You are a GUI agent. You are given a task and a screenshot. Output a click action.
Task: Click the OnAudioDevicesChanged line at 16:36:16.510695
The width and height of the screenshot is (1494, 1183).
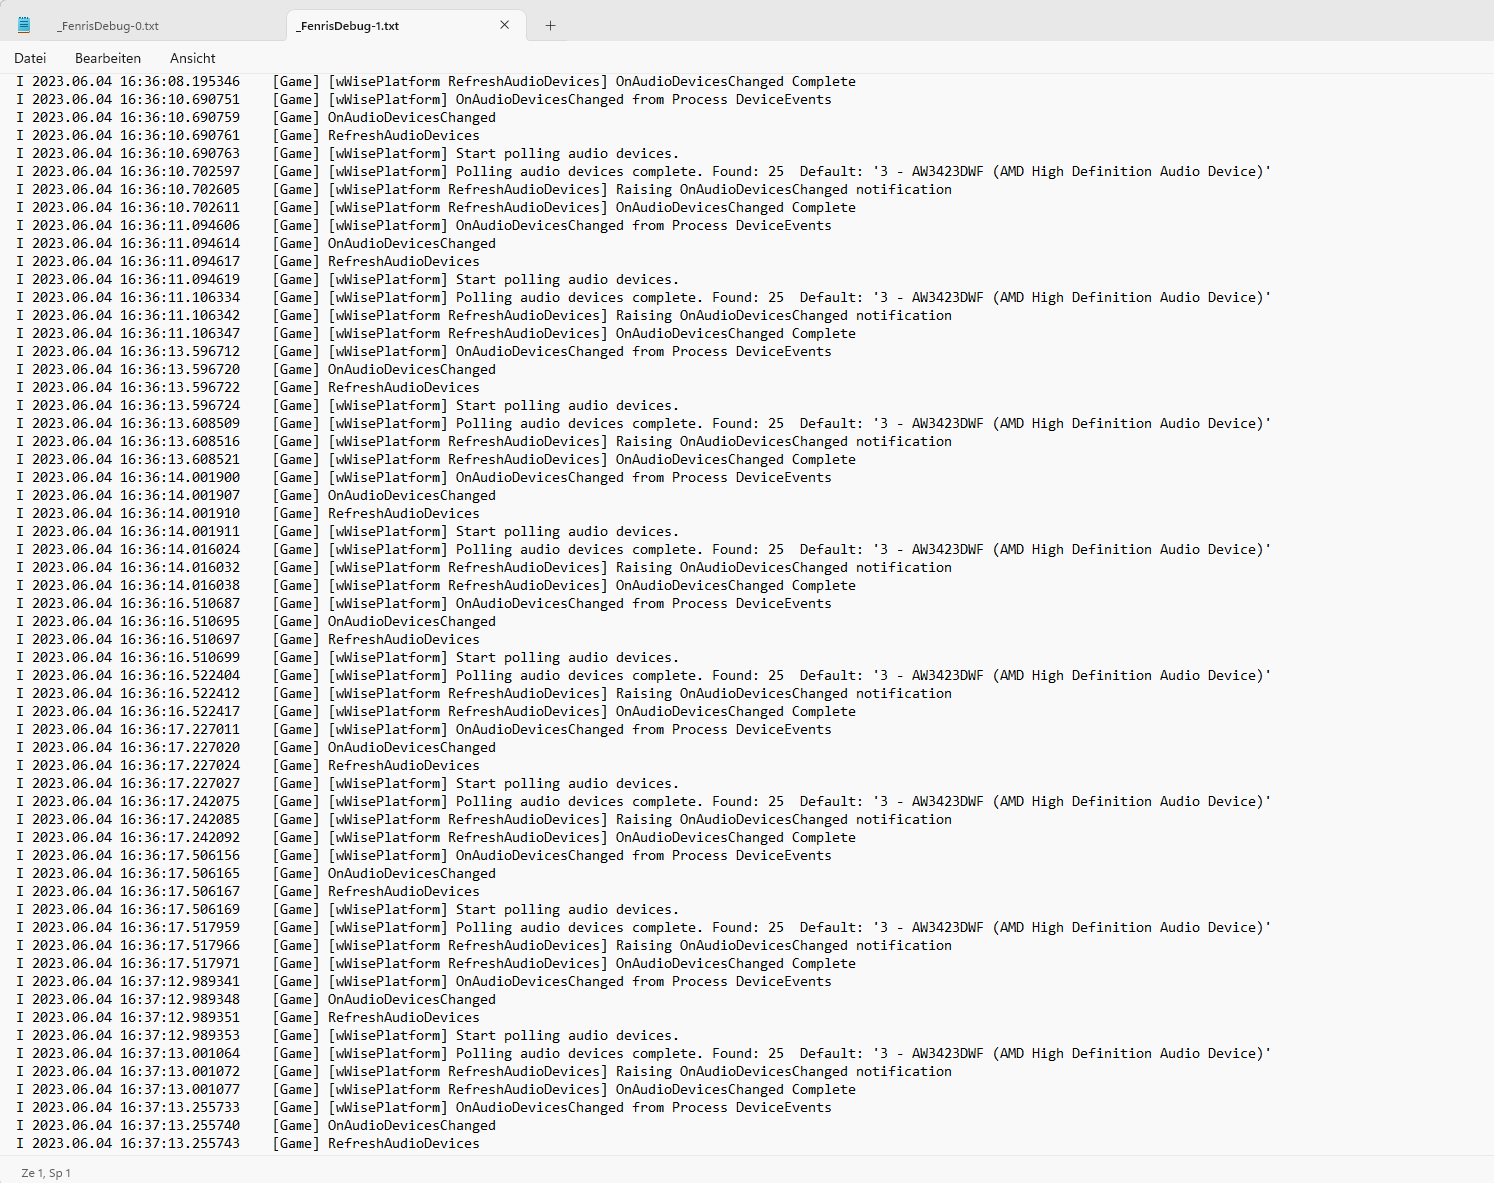pos(256,622)
